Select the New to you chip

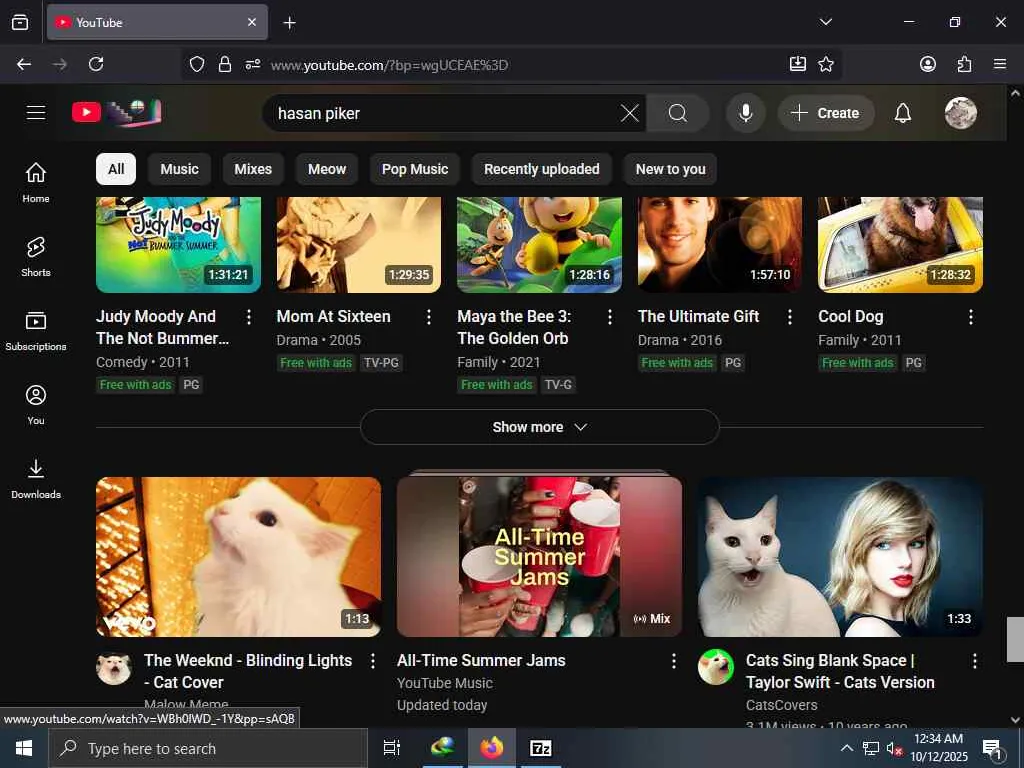(x=670, y=169)
